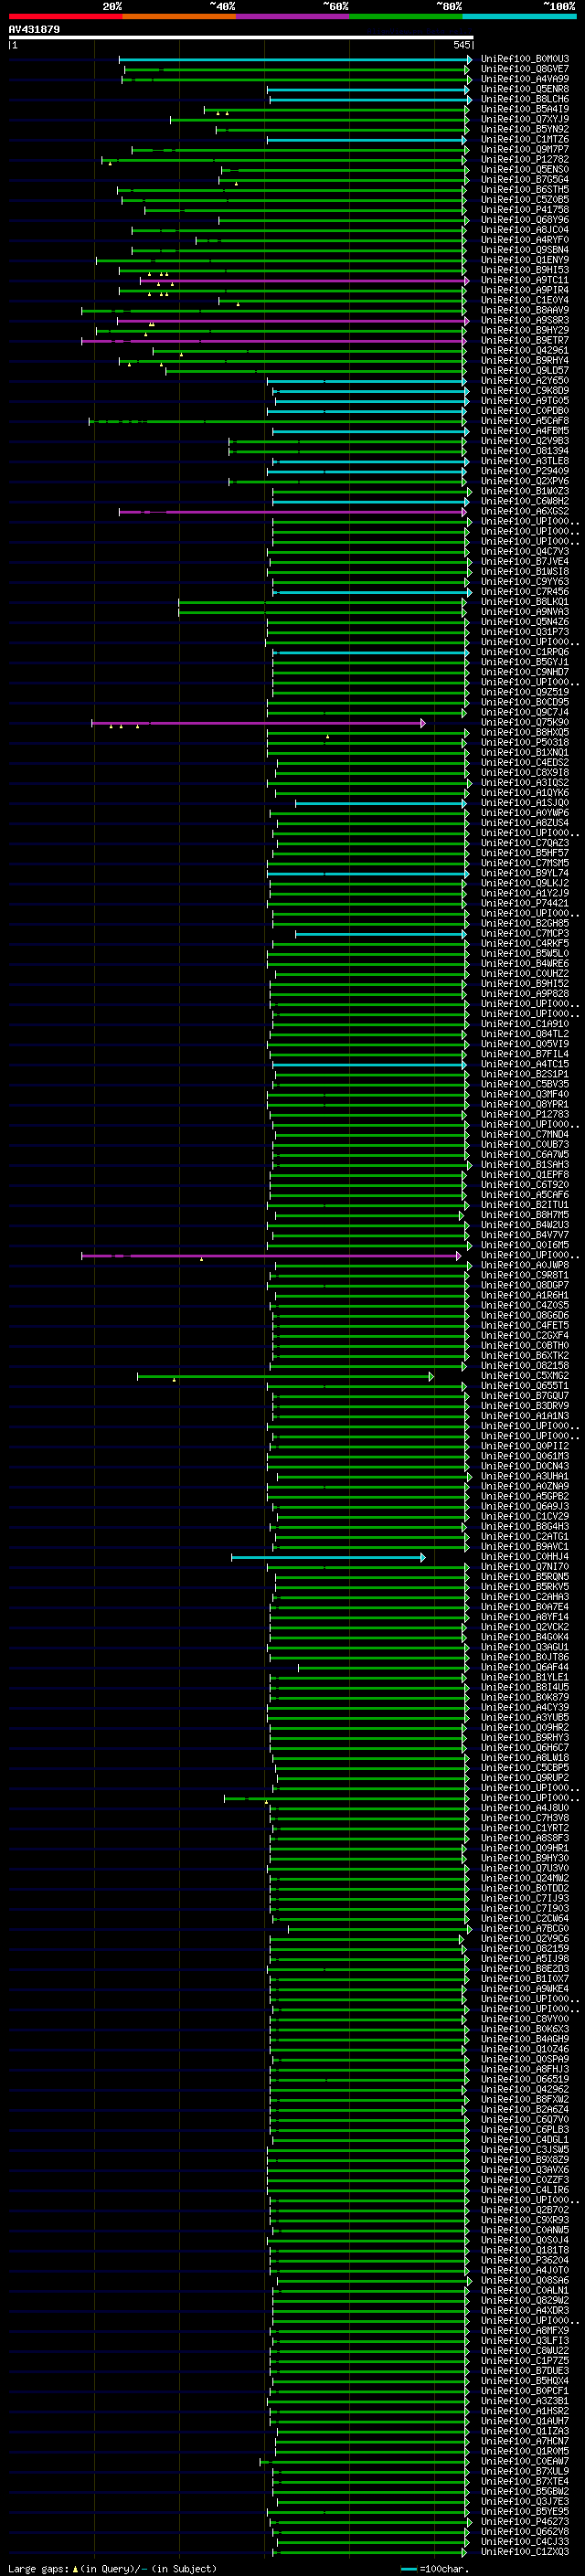Select hit label UniRef100_A7BCG0
The image size is (585, 2576).
[525, 1930]
